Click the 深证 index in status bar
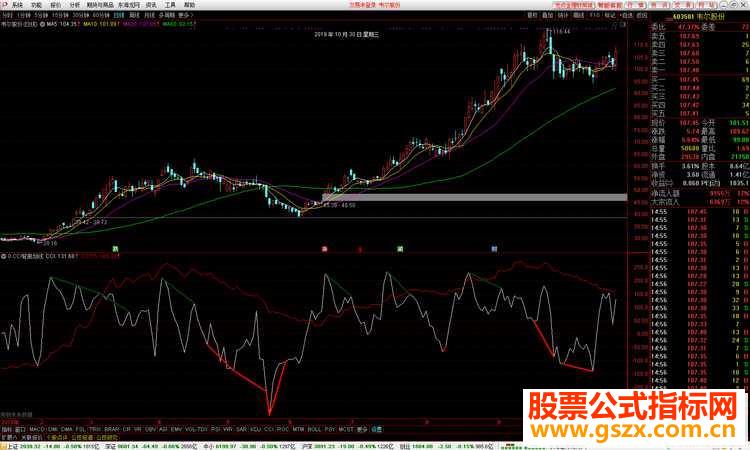Image resolution: width=750 pixels, height=450 pixels. pos(110,446)
